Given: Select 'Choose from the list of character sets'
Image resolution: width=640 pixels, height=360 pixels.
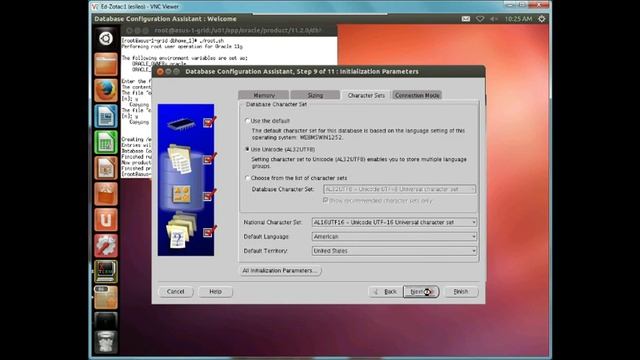Looking at the screenshot, I should (x=247, y=178).
